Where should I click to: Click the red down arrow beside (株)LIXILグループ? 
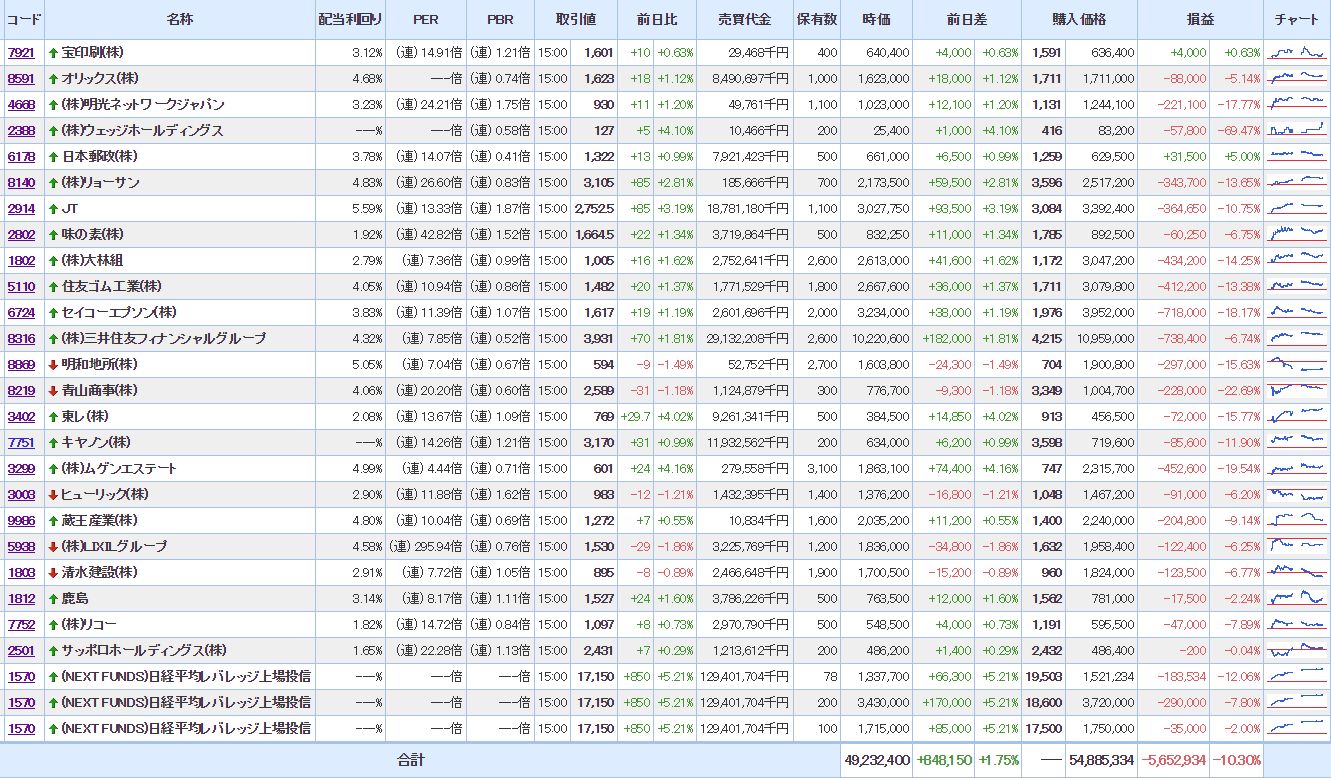pos(53,547)
